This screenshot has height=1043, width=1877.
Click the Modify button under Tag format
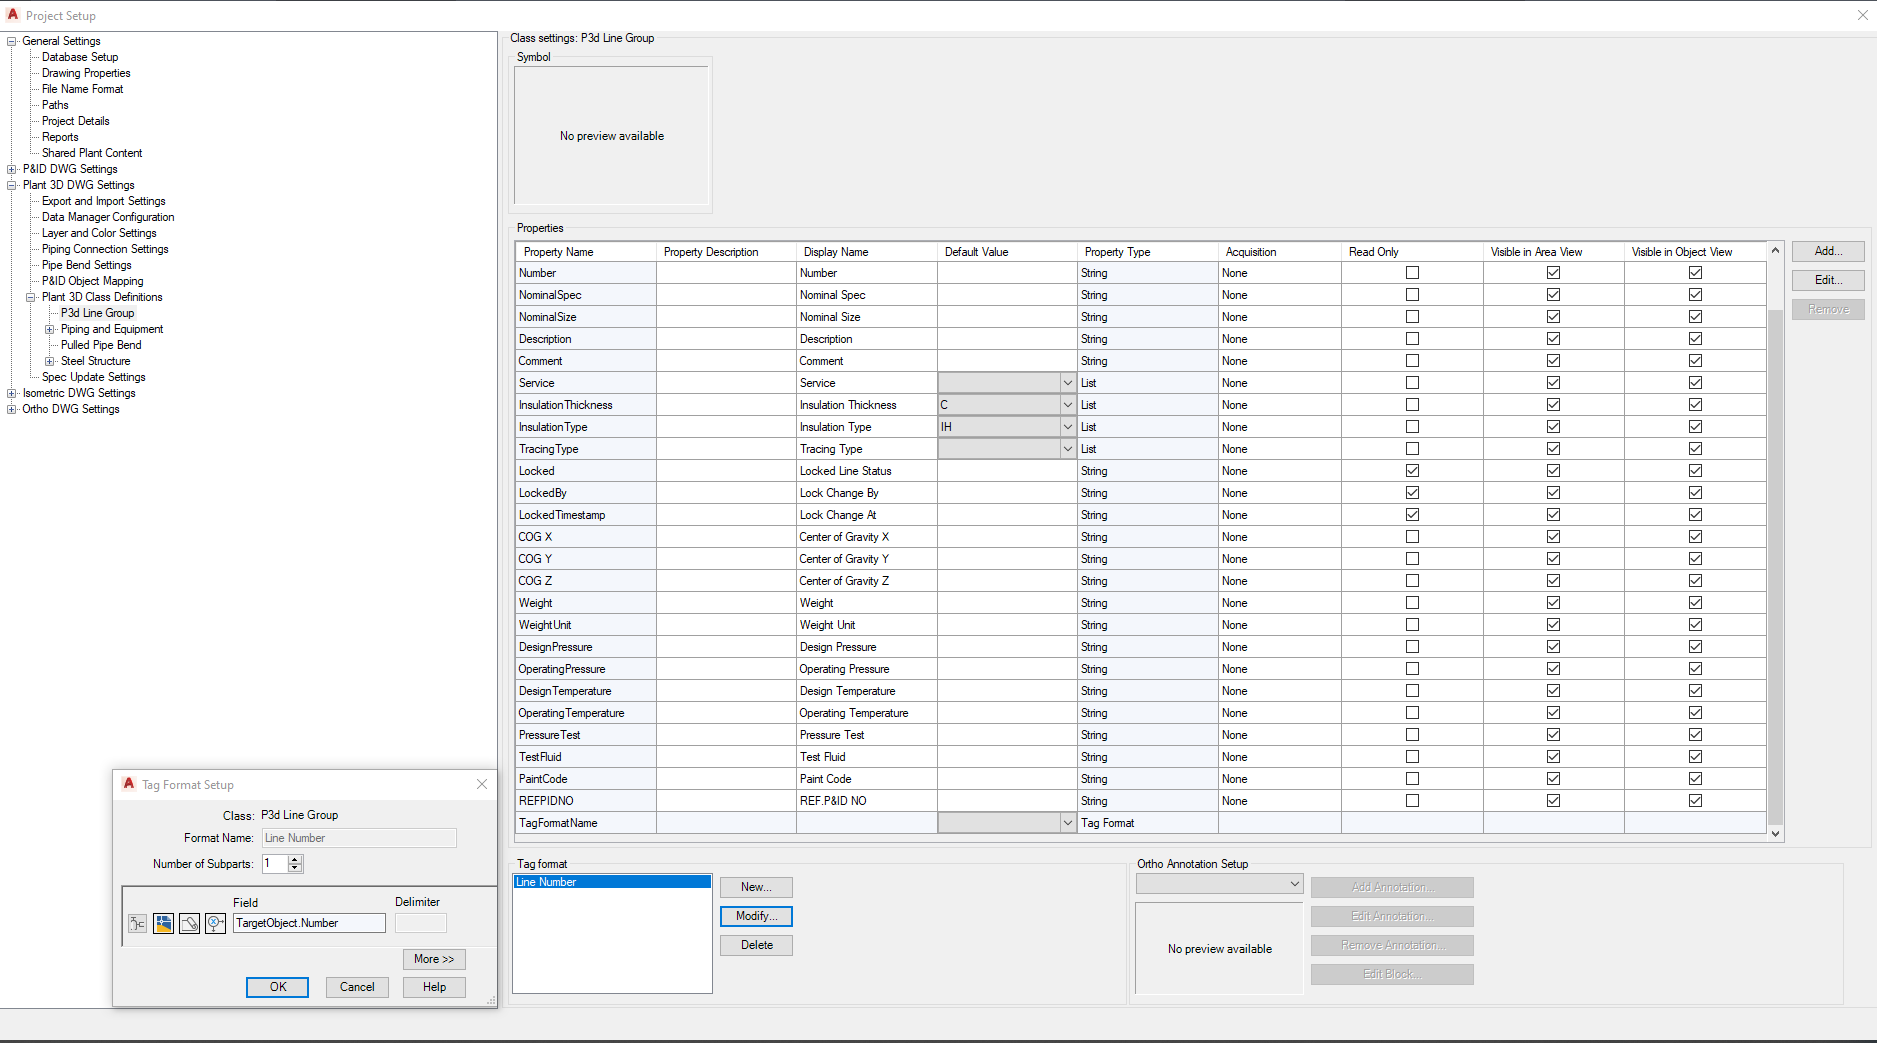click(756, 916)
